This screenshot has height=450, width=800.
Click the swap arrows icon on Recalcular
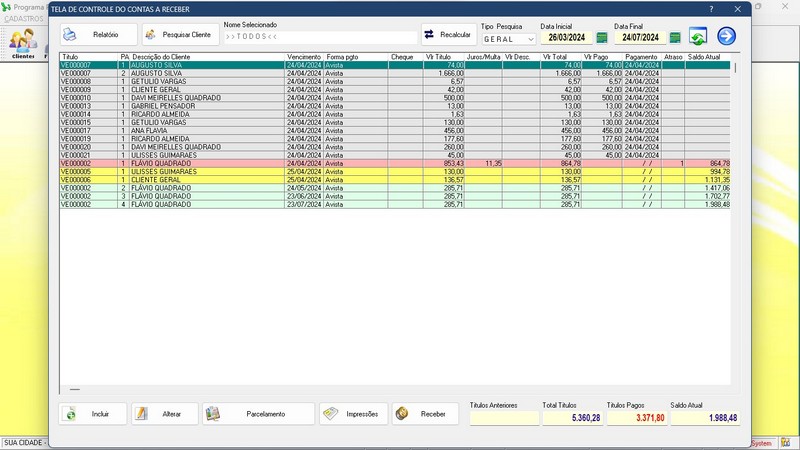click(x=429, y=34)
